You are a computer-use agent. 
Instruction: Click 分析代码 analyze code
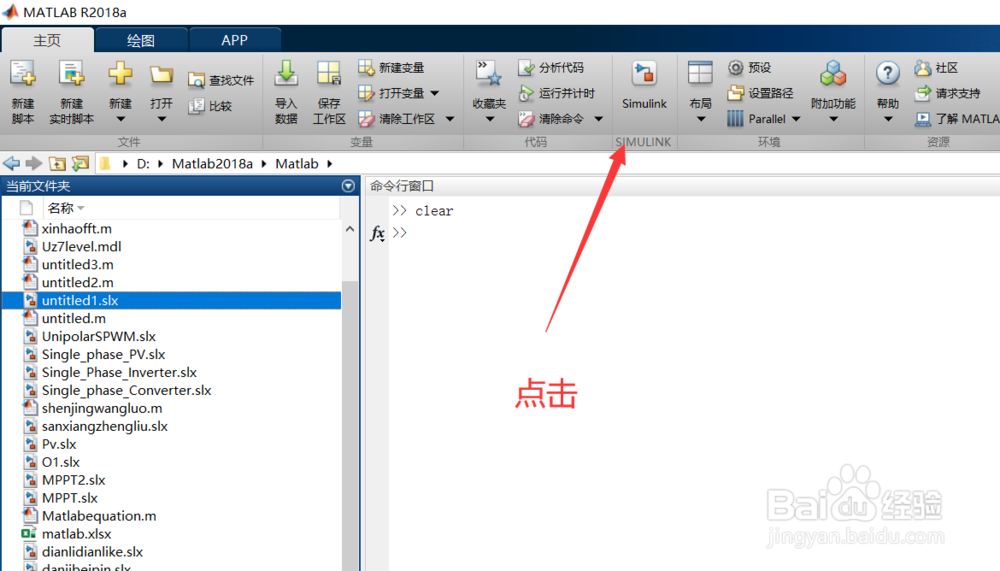(551, 68)
